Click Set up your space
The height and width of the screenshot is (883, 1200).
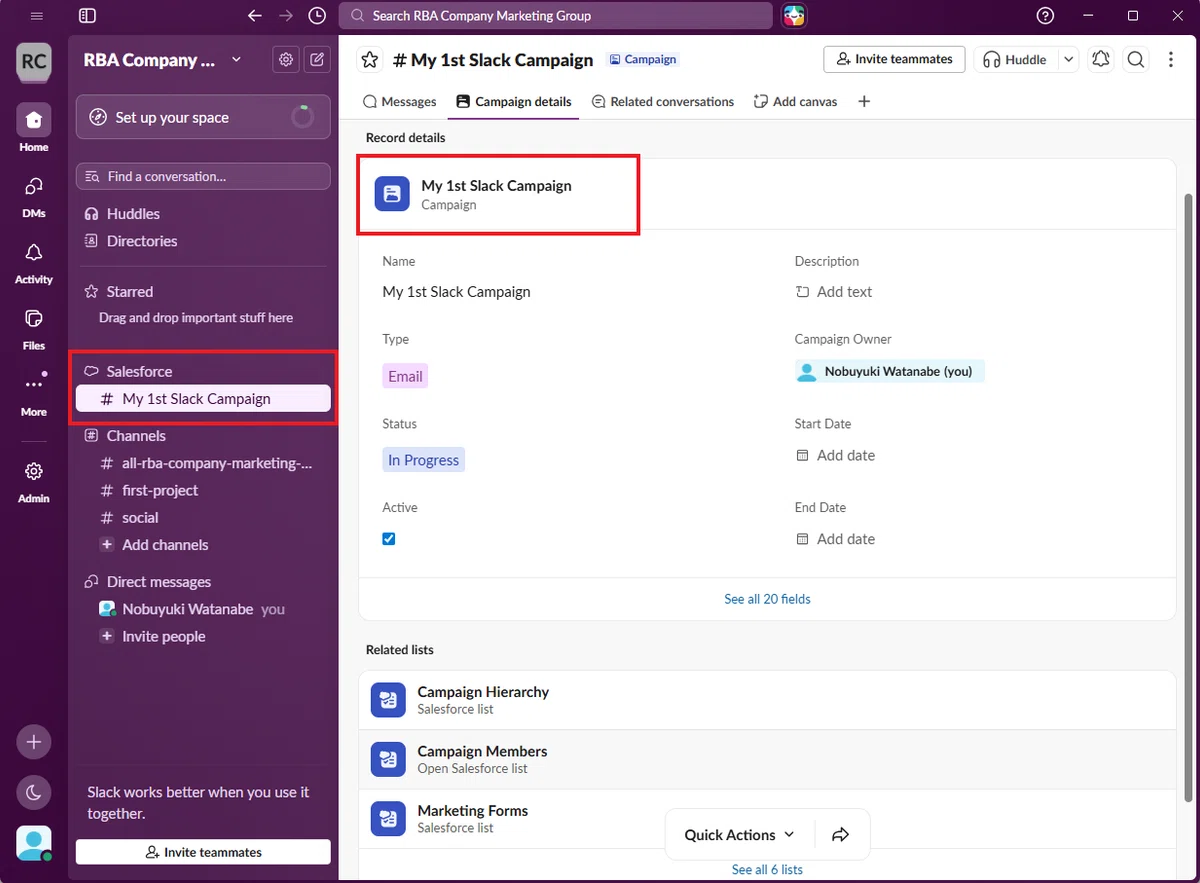point(203,117)
